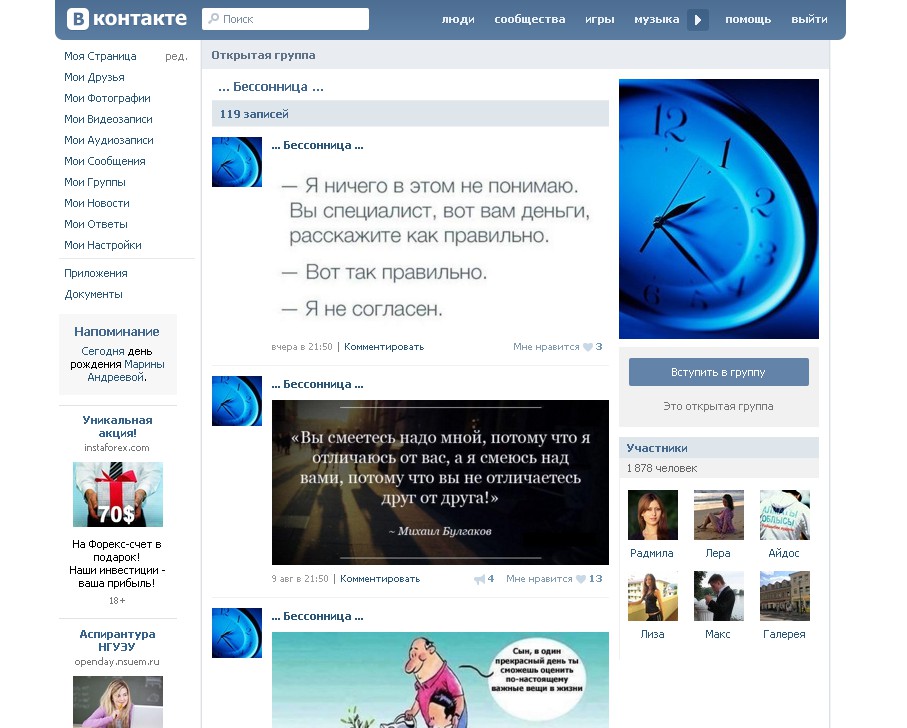907x728 pixels.
Task: Click the heart icon on the Bulgakov post
Action: point(581,579)
